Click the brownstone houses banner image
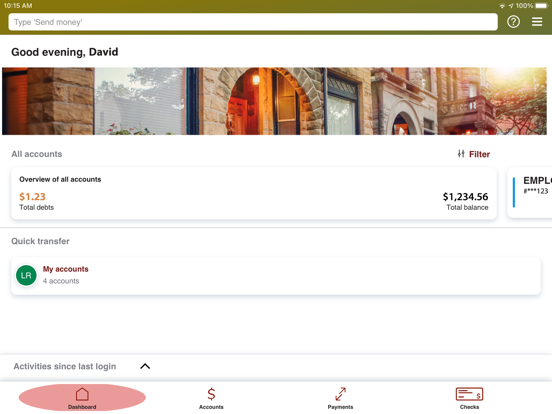The image size is (552, 414). pyautogui.click(x=274, y=101)
